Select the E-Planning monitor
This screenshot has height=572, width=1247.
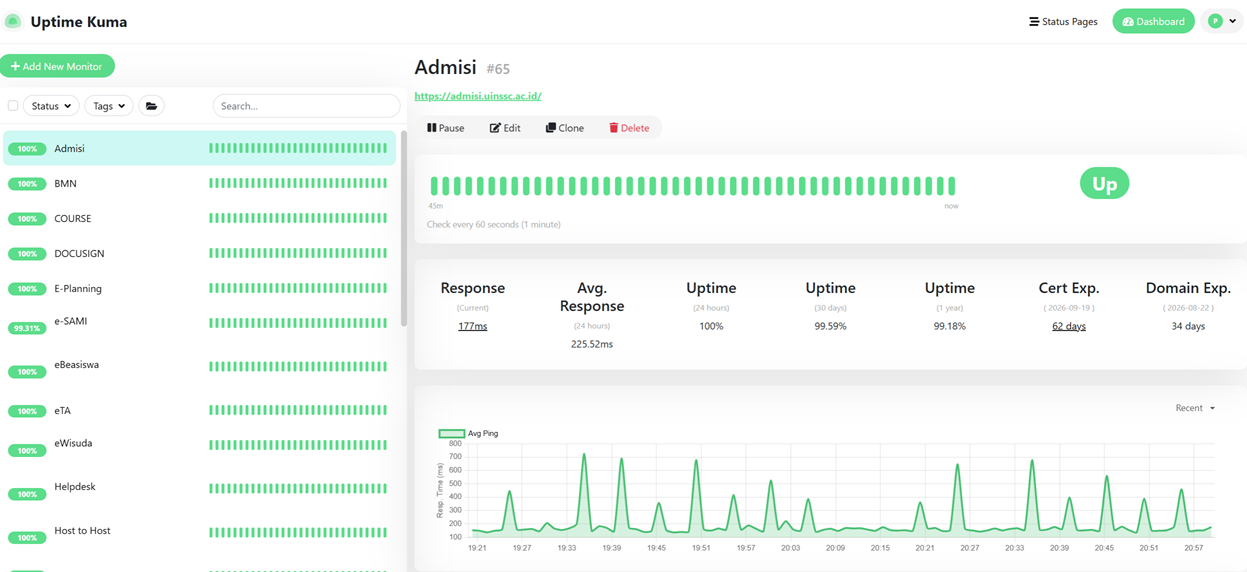[200, 288]
